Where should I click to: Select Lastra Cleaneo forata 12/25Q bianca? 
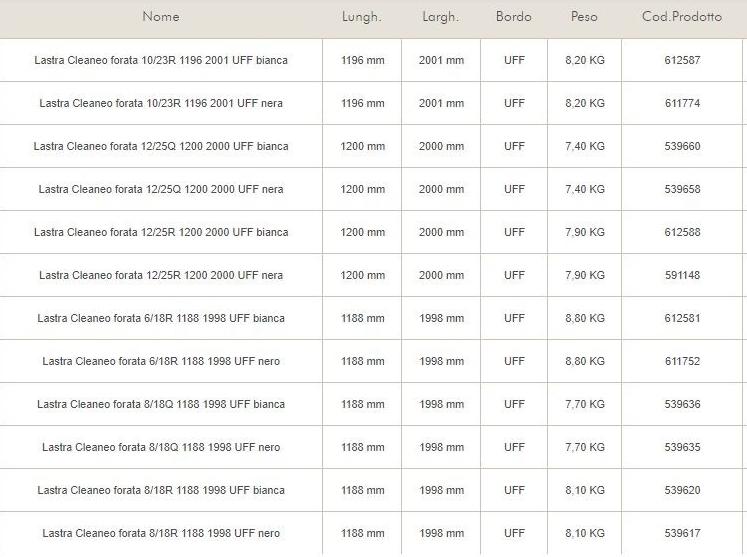[x=161, y=147]
